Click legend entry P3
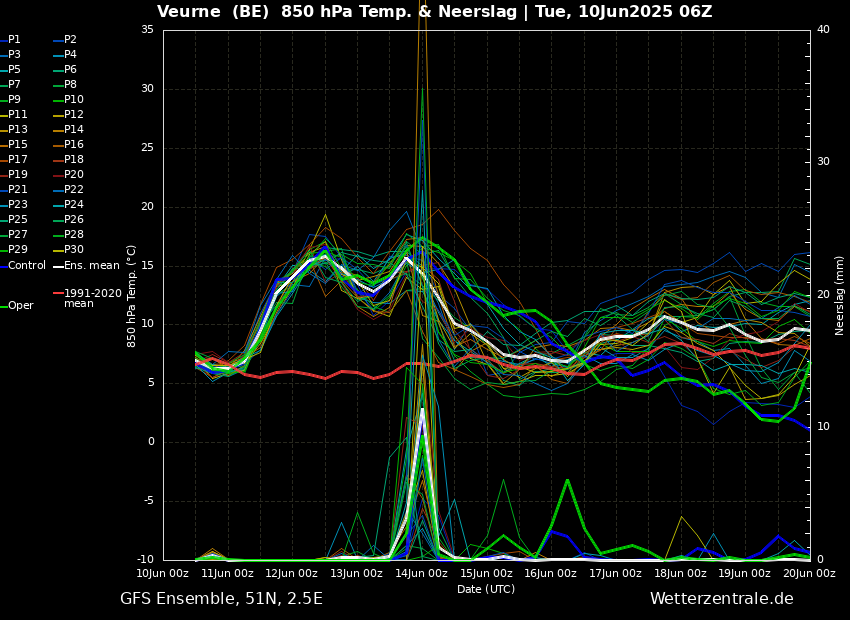The image size is (850, 620). (11, 55)
